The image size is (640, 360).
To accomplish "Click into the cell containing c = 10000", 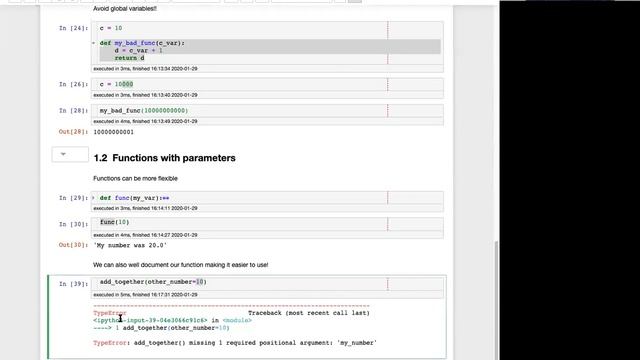I will pyautogui.click(x=267, y=84).
